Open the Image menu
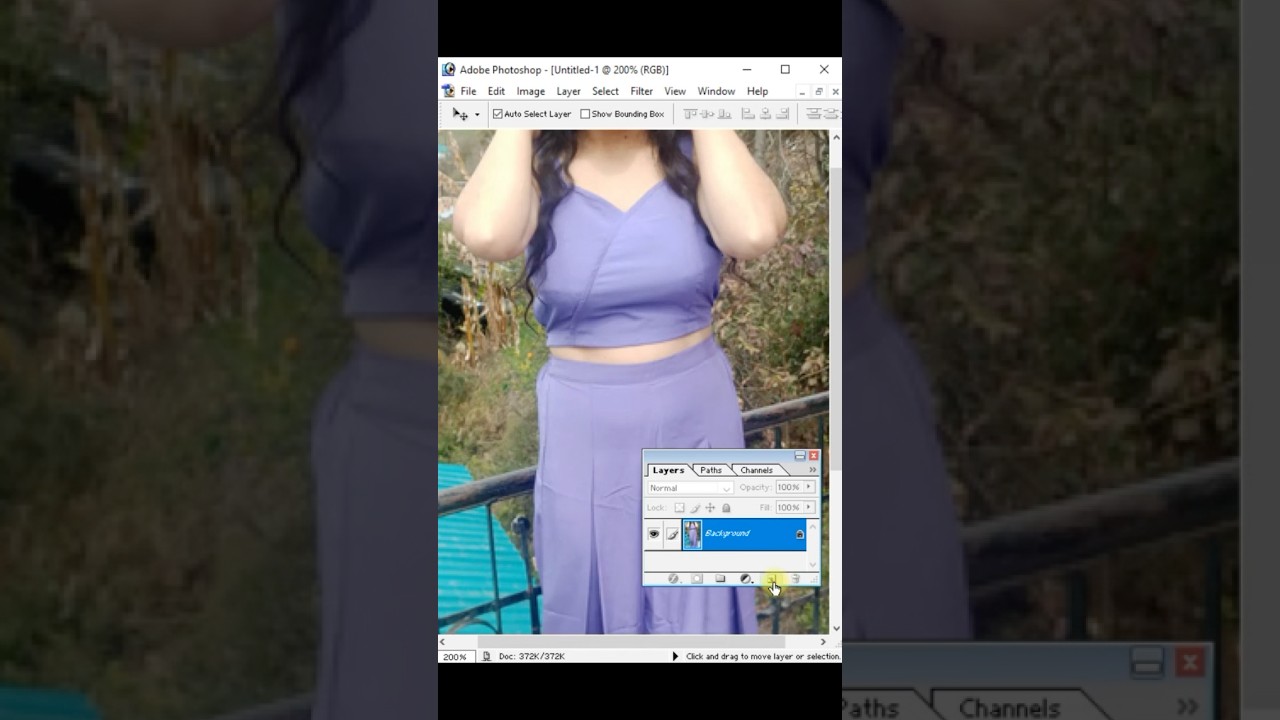1280x720 pixels. tap(530, 91)
